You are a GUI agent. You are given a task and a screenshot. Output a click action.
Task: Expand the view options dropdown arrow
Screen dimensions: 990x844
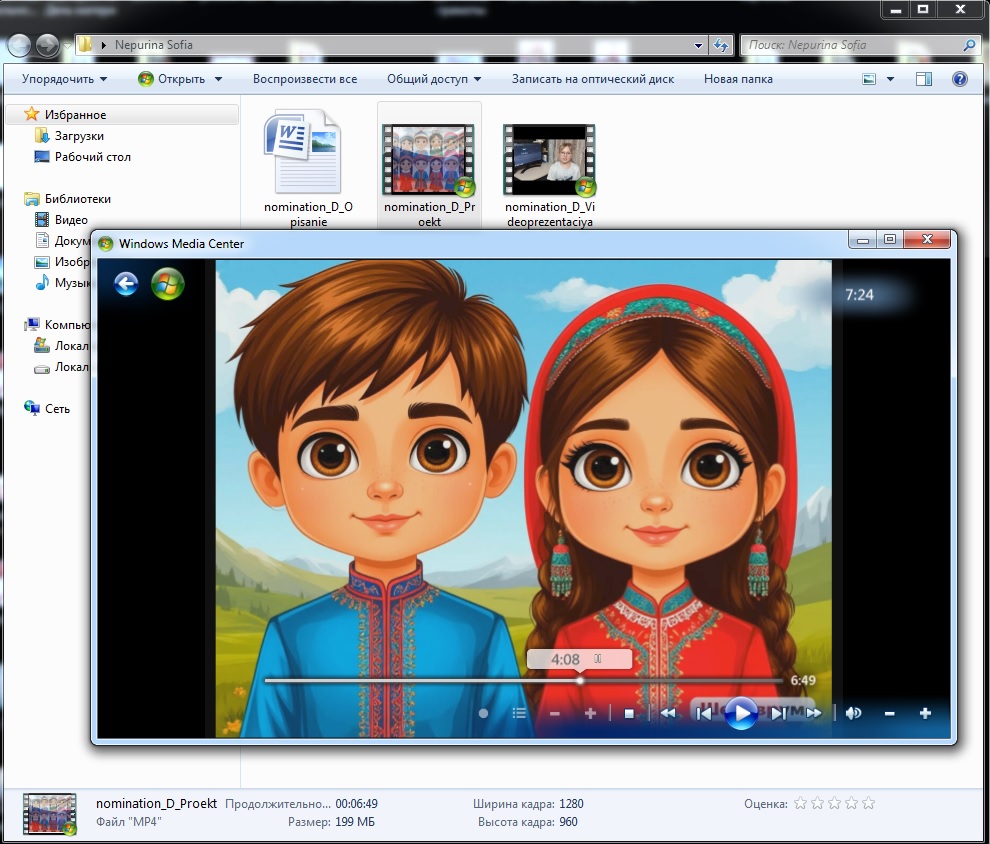tap(890, 79)
